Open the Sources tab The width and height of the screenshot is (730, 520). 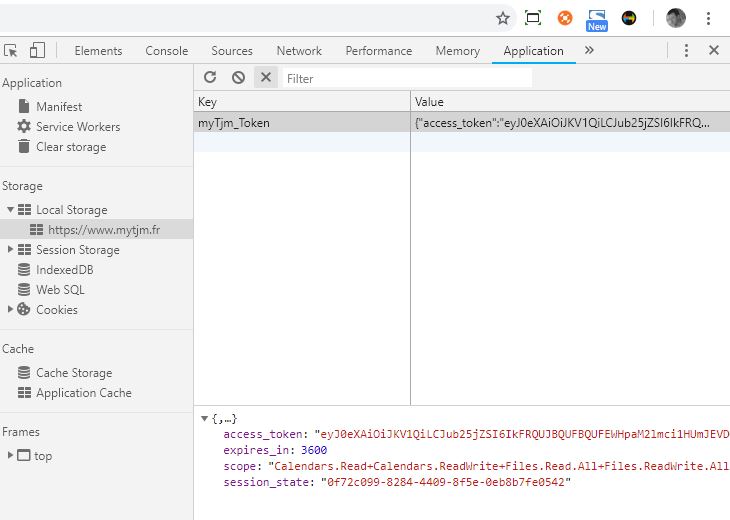[x=232, y=51]
